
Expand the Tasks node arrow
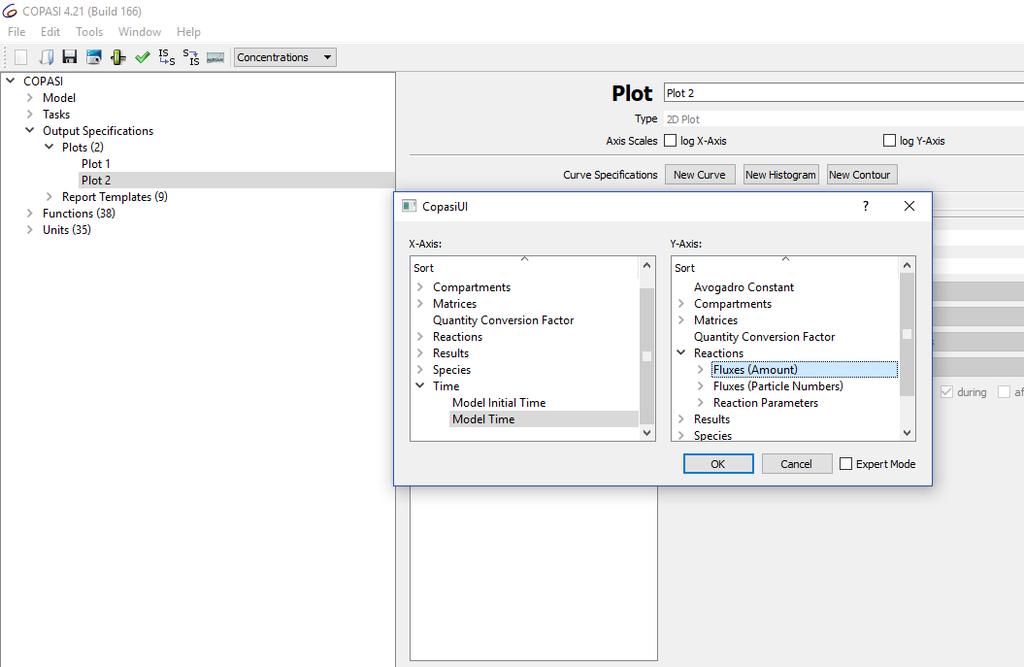(29, 114)
